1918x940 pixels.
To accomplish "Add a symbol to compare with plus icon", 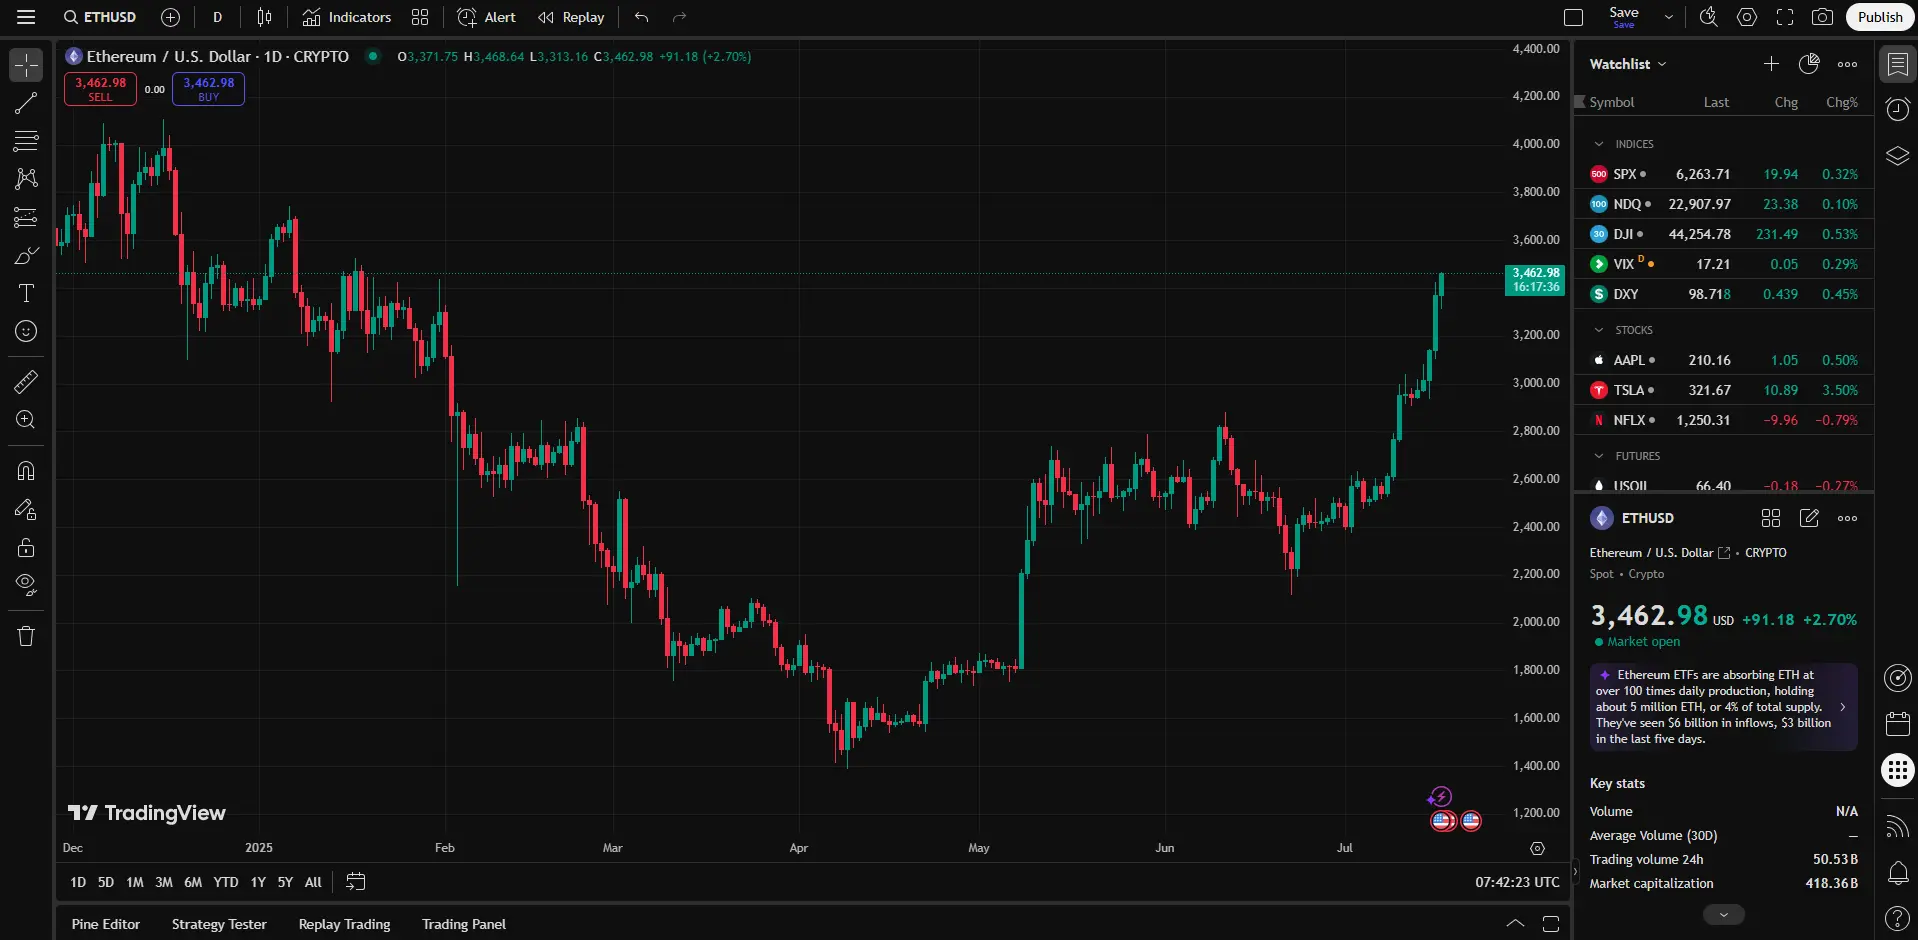I will (x=171, y=17).
